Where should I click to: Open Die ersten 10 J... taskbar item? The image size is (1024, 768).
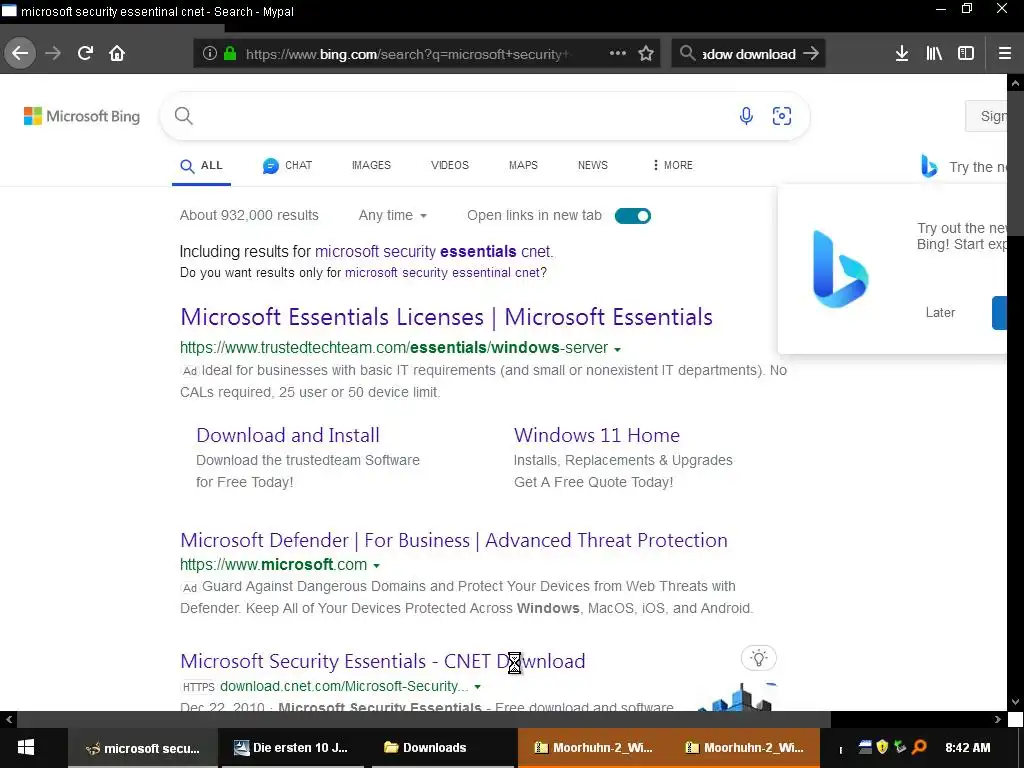[293, 748]
